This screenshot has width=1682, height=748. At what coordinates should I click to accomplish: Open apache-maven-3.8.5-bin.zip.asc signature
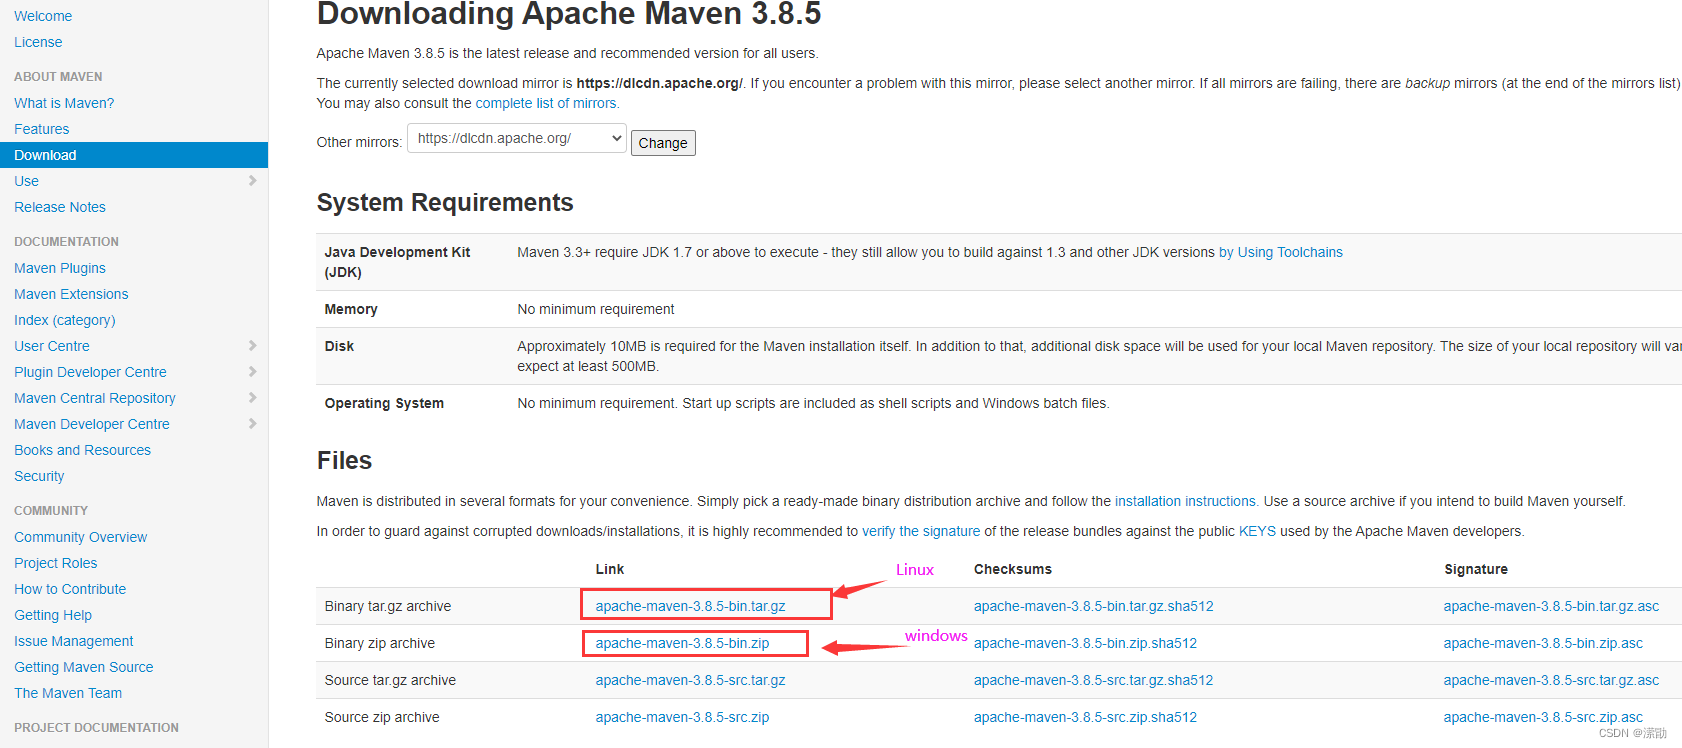click(1543, 643)
